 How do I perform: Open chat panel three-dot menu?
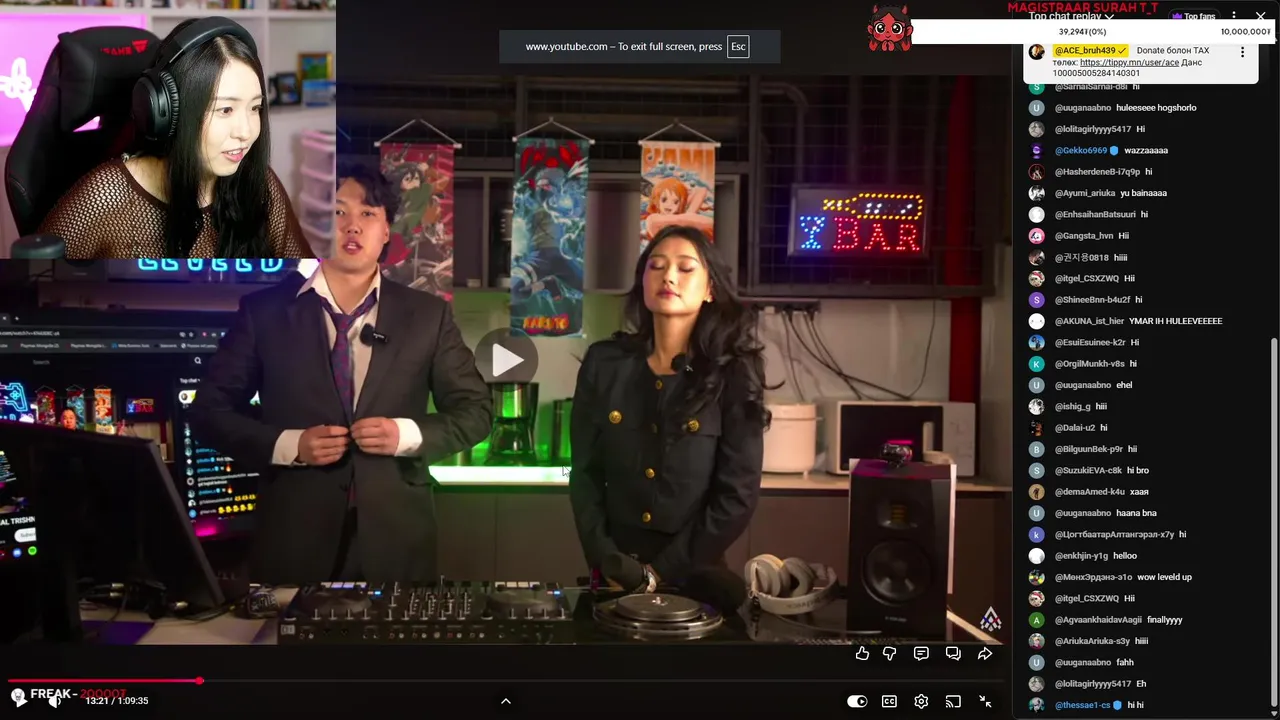click(x=1234, y=16)
